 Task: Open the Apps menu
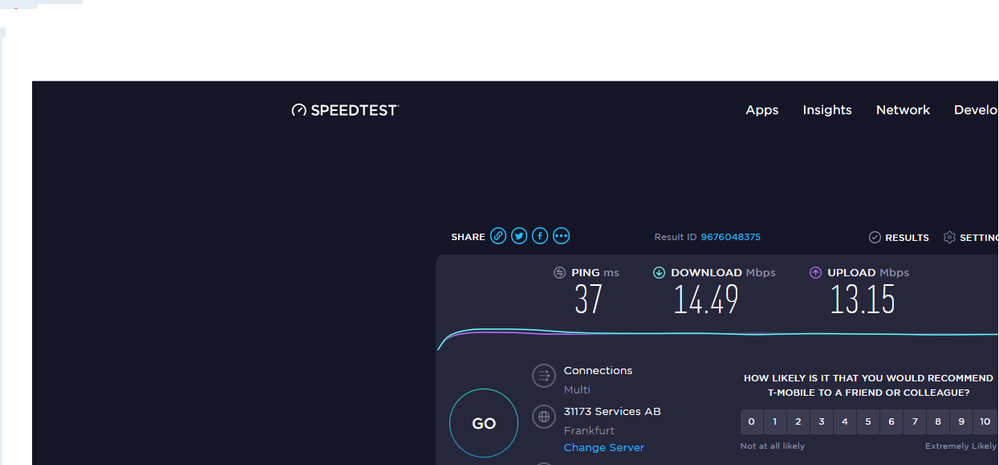coord(762,110)
